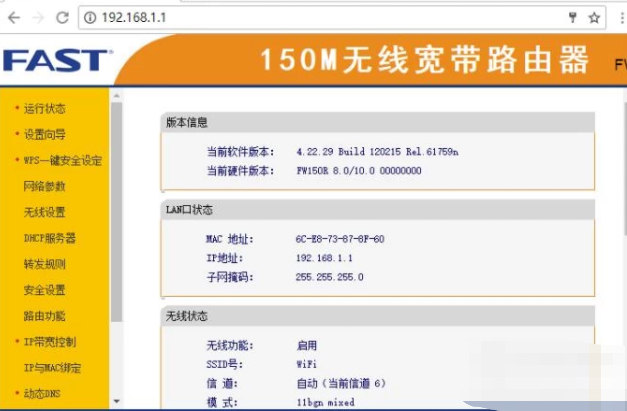Screen dimensions: 627x411
Task: Click the browser forward arrow
Action: [x=38, y=18]
